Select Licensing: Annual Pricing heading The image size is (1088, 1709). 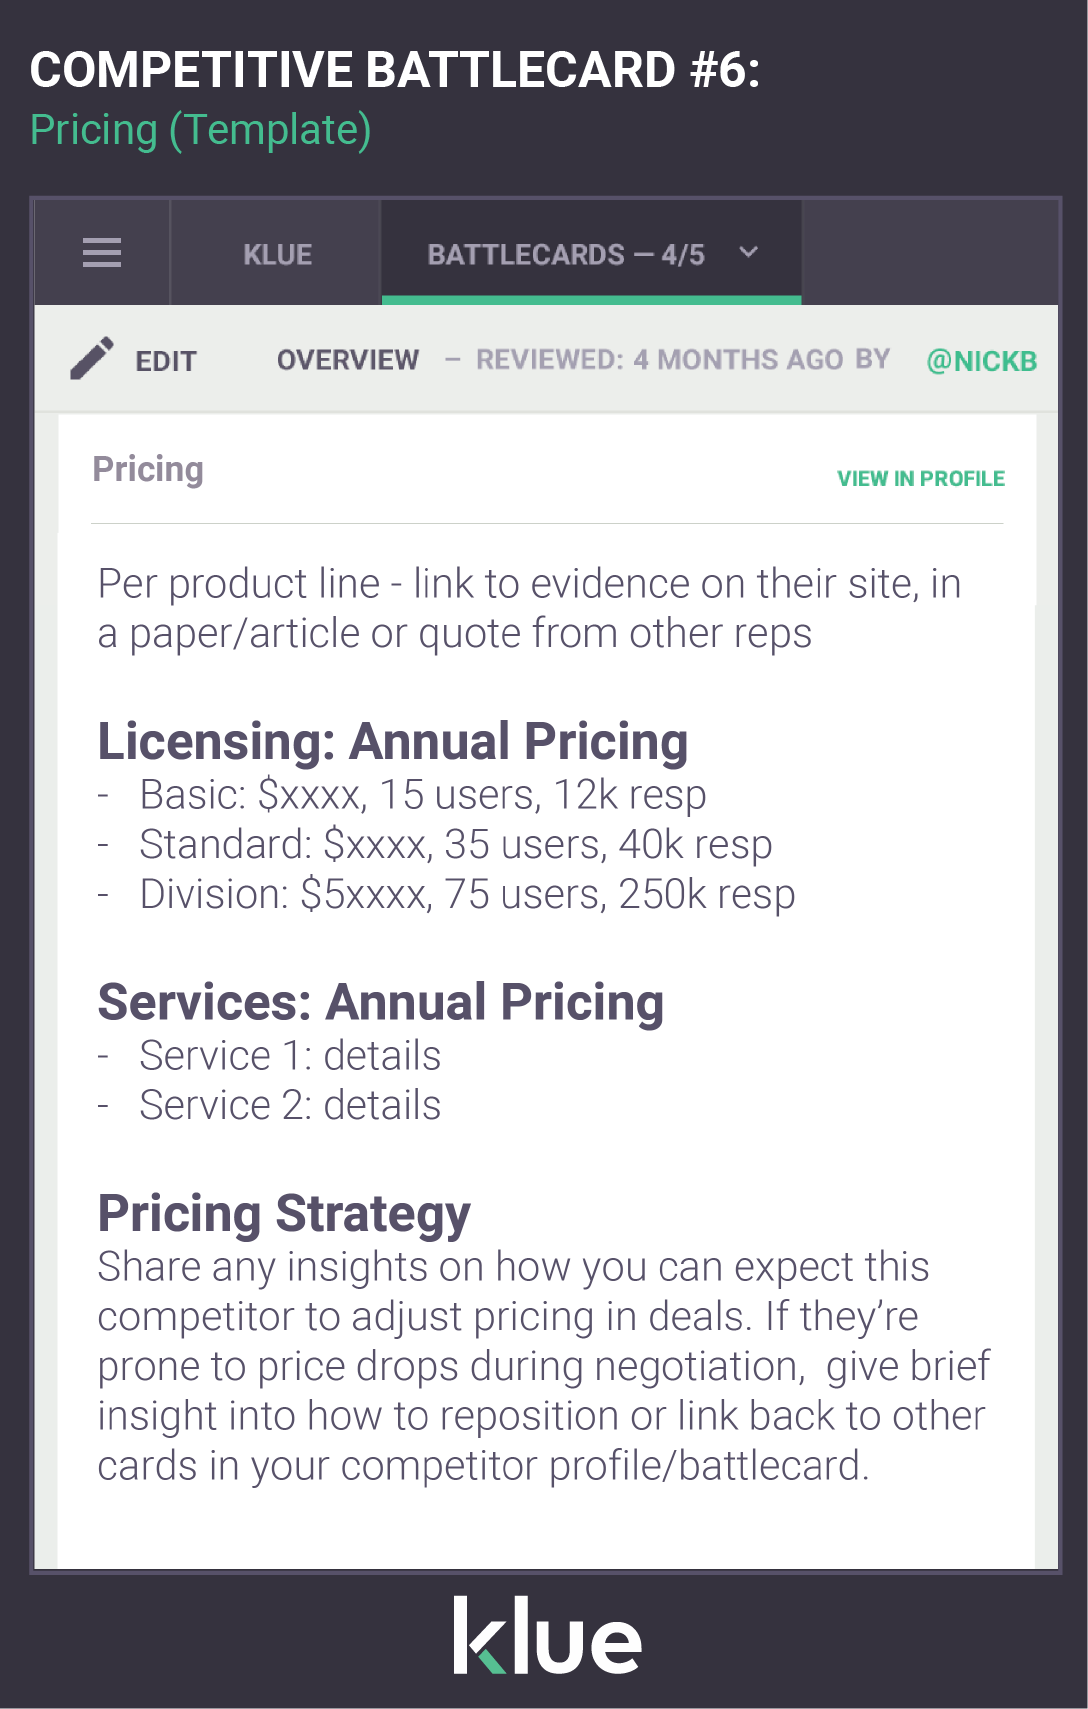click(393, 742)
